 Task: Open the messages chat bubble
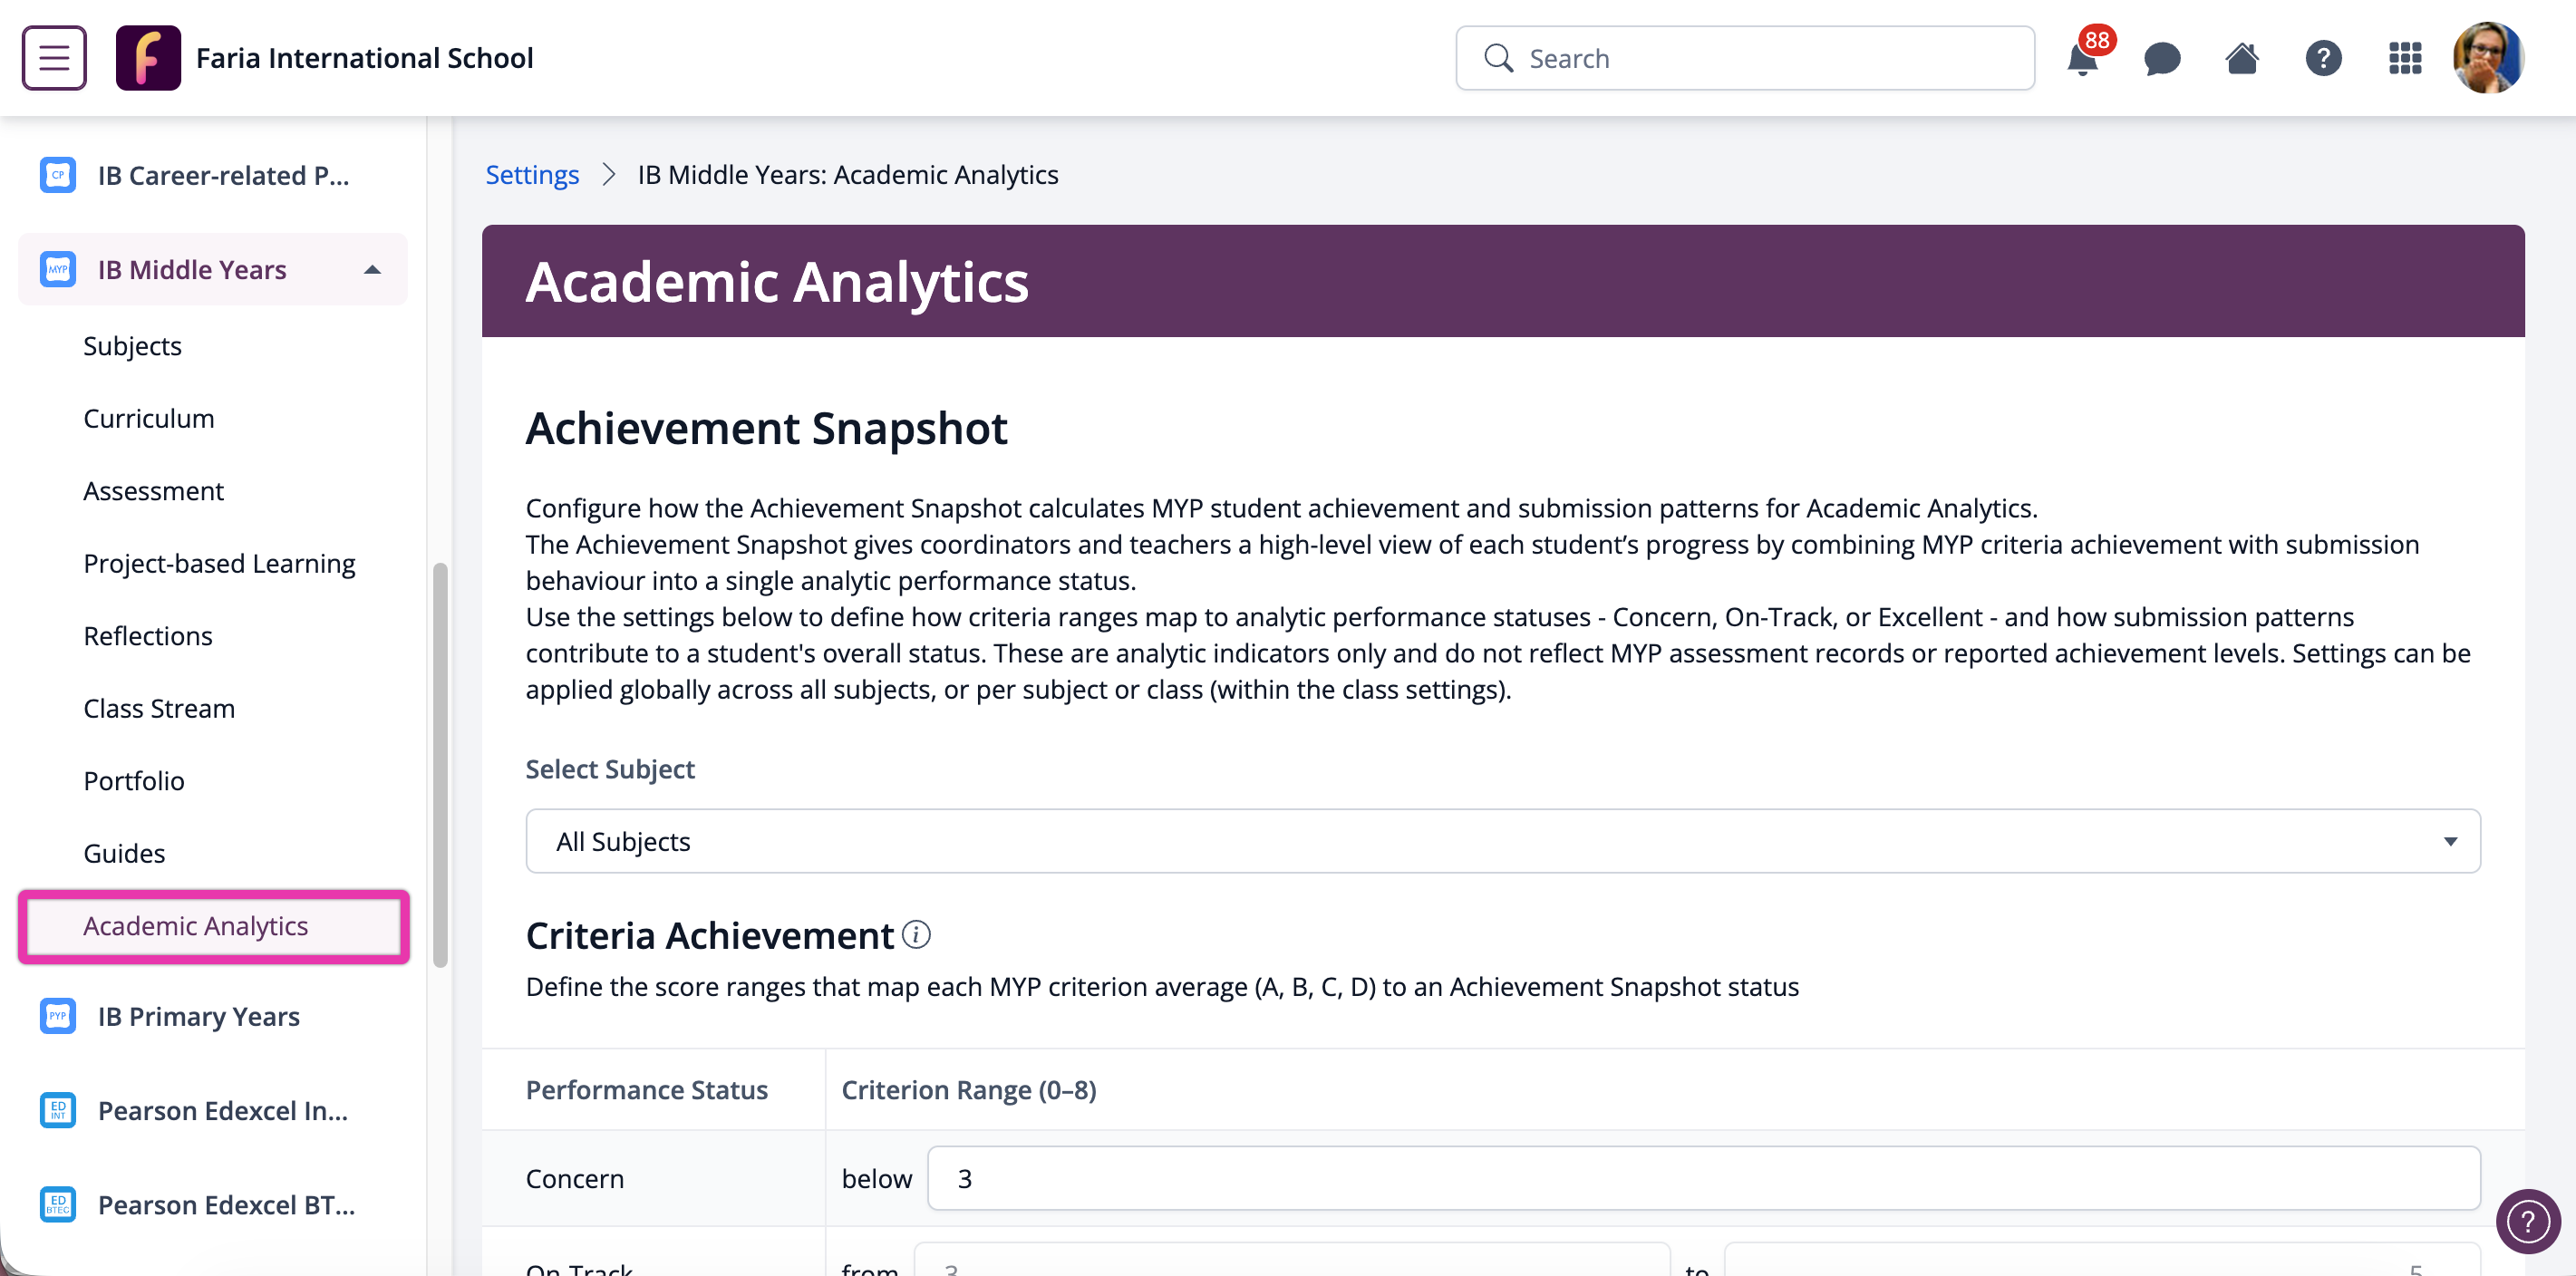click(2161, 58)
